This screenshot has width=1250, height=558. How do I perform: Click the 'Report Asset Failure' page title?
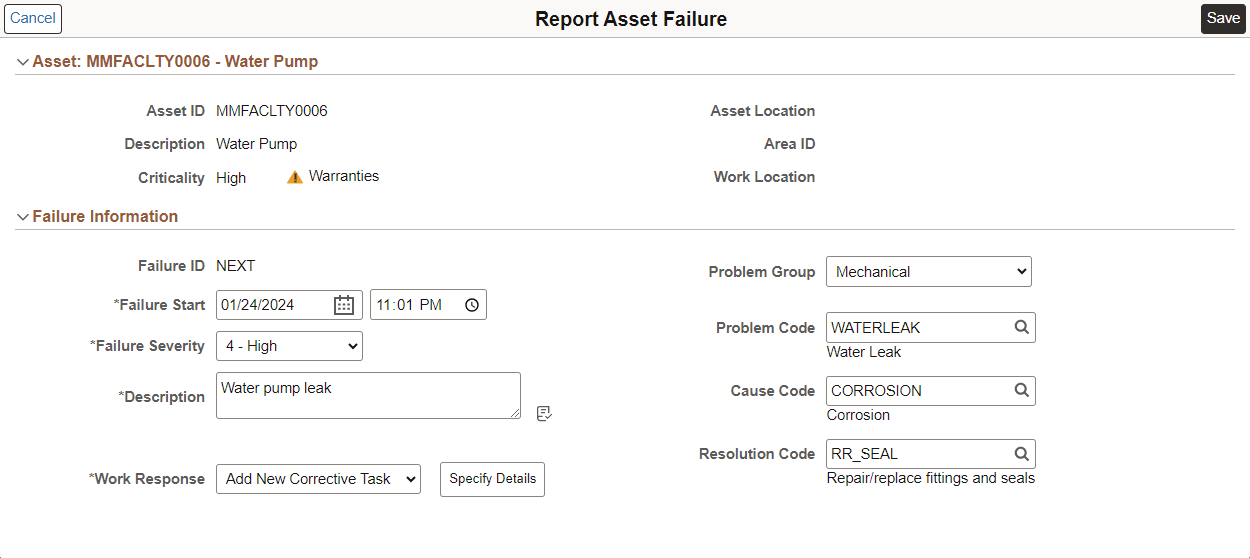(631, 19)
